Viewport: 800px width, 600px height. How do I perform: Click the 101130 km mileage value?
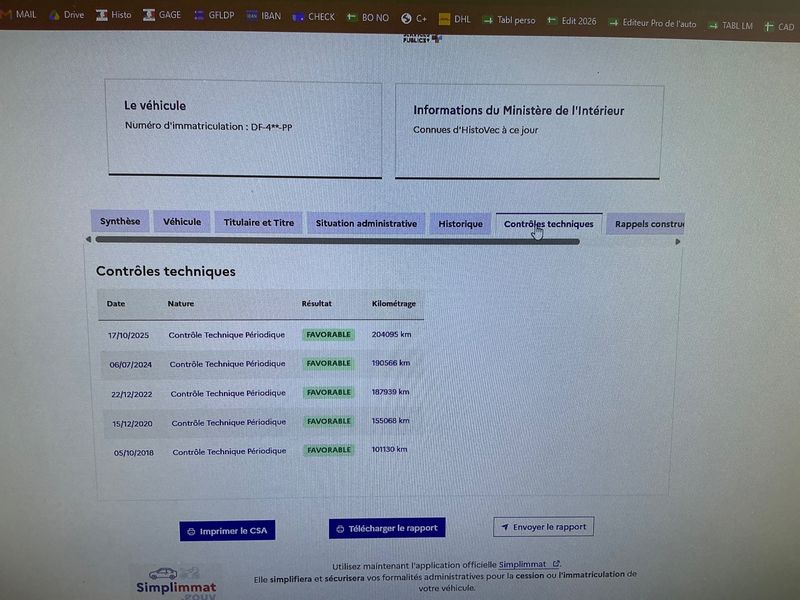[x=389, y=449]
